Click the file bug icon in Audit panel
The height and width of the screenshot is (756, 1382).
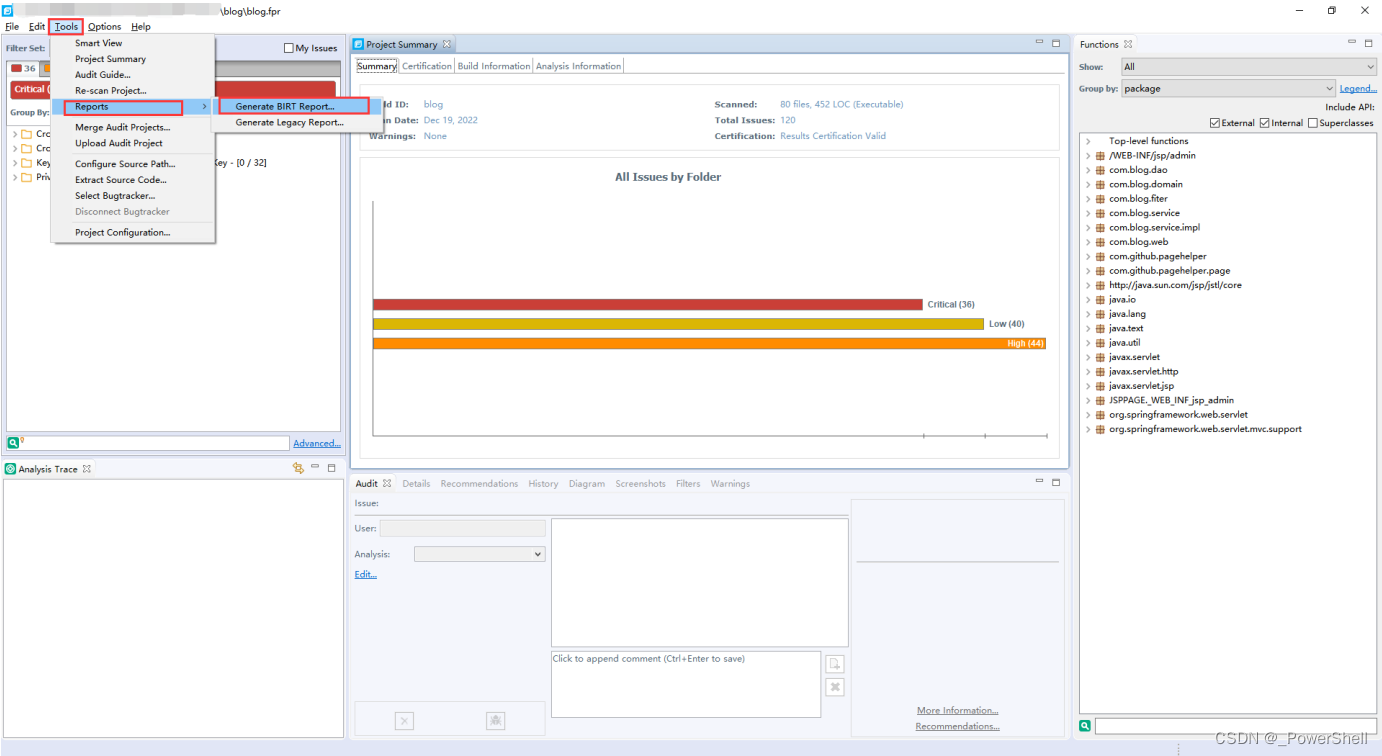point(495,720)
